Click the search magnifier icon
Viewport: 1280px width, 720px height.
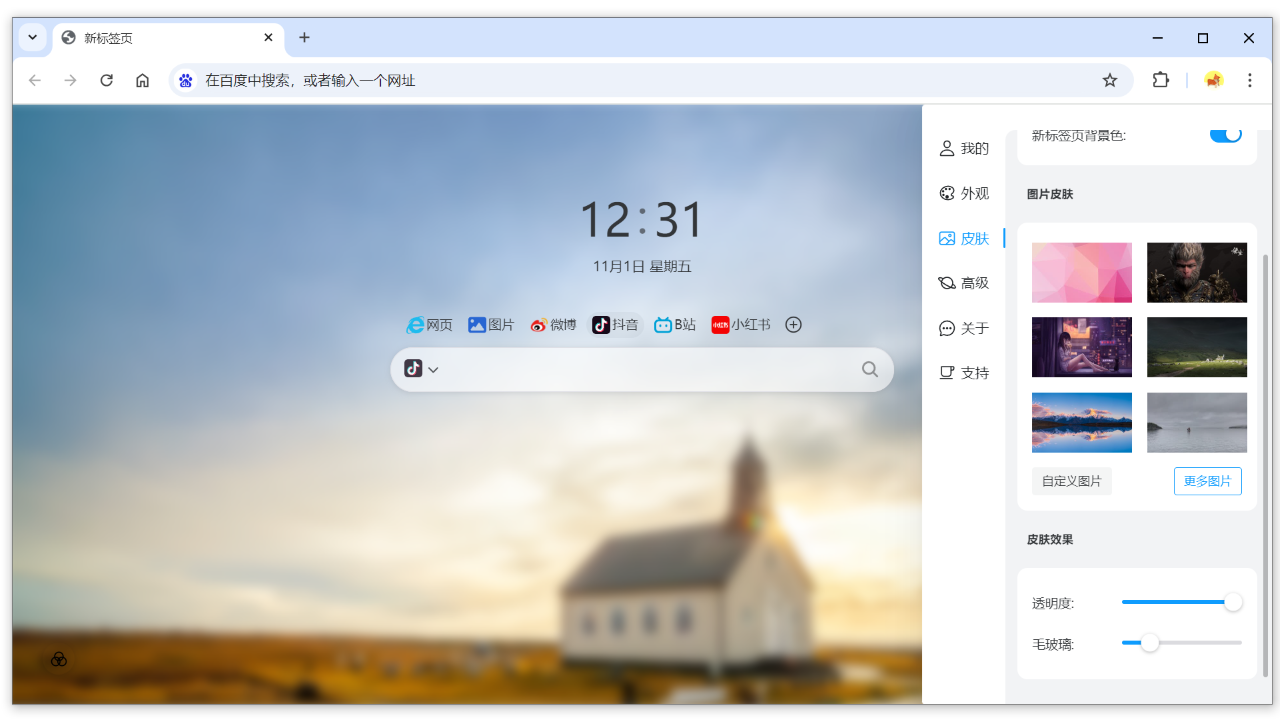point(870,369)
